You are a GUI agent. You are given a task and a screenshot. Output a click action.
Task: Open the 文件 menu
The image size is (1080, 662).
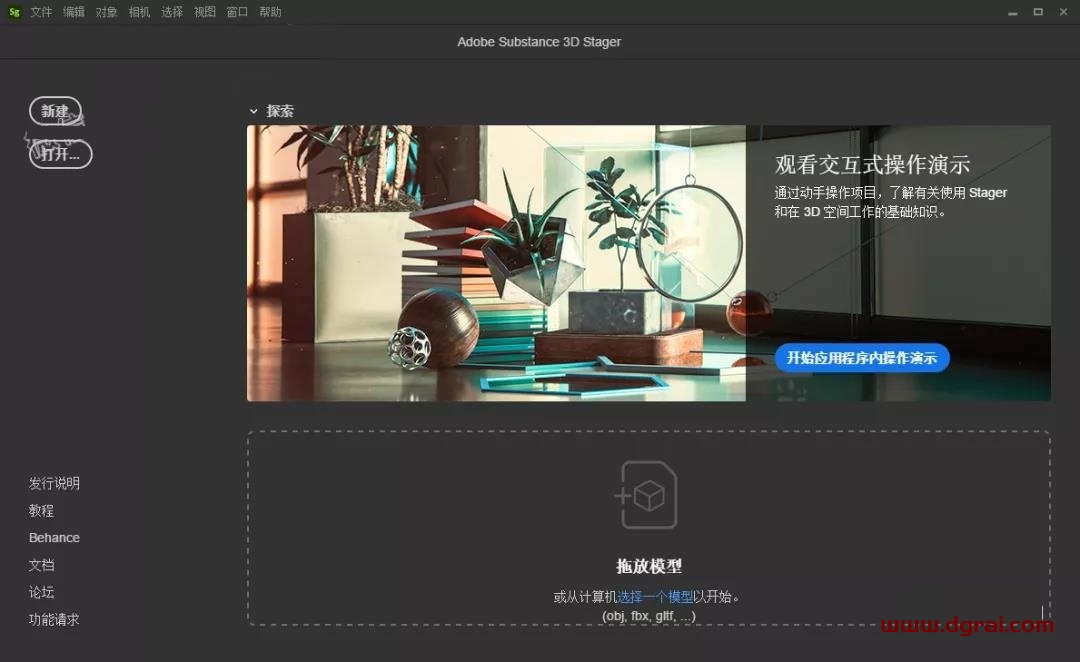coord(41,11)
